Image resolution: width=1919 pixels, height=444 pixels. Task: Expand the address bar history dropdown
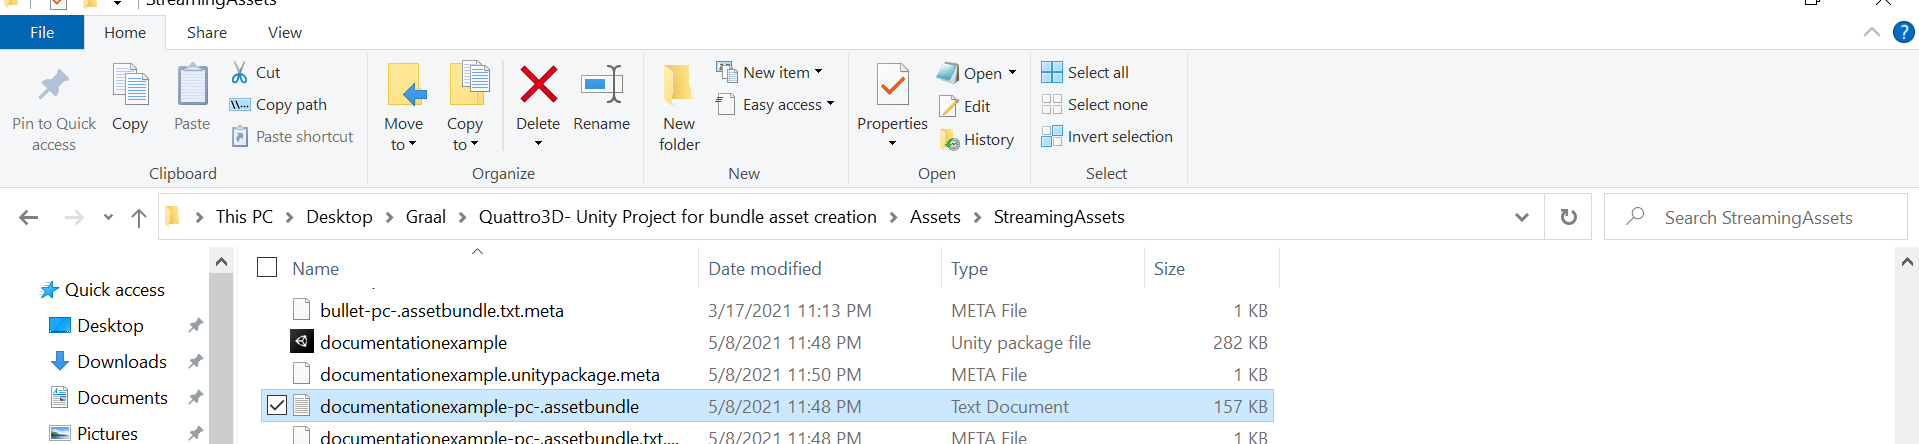click(1521, 217)
